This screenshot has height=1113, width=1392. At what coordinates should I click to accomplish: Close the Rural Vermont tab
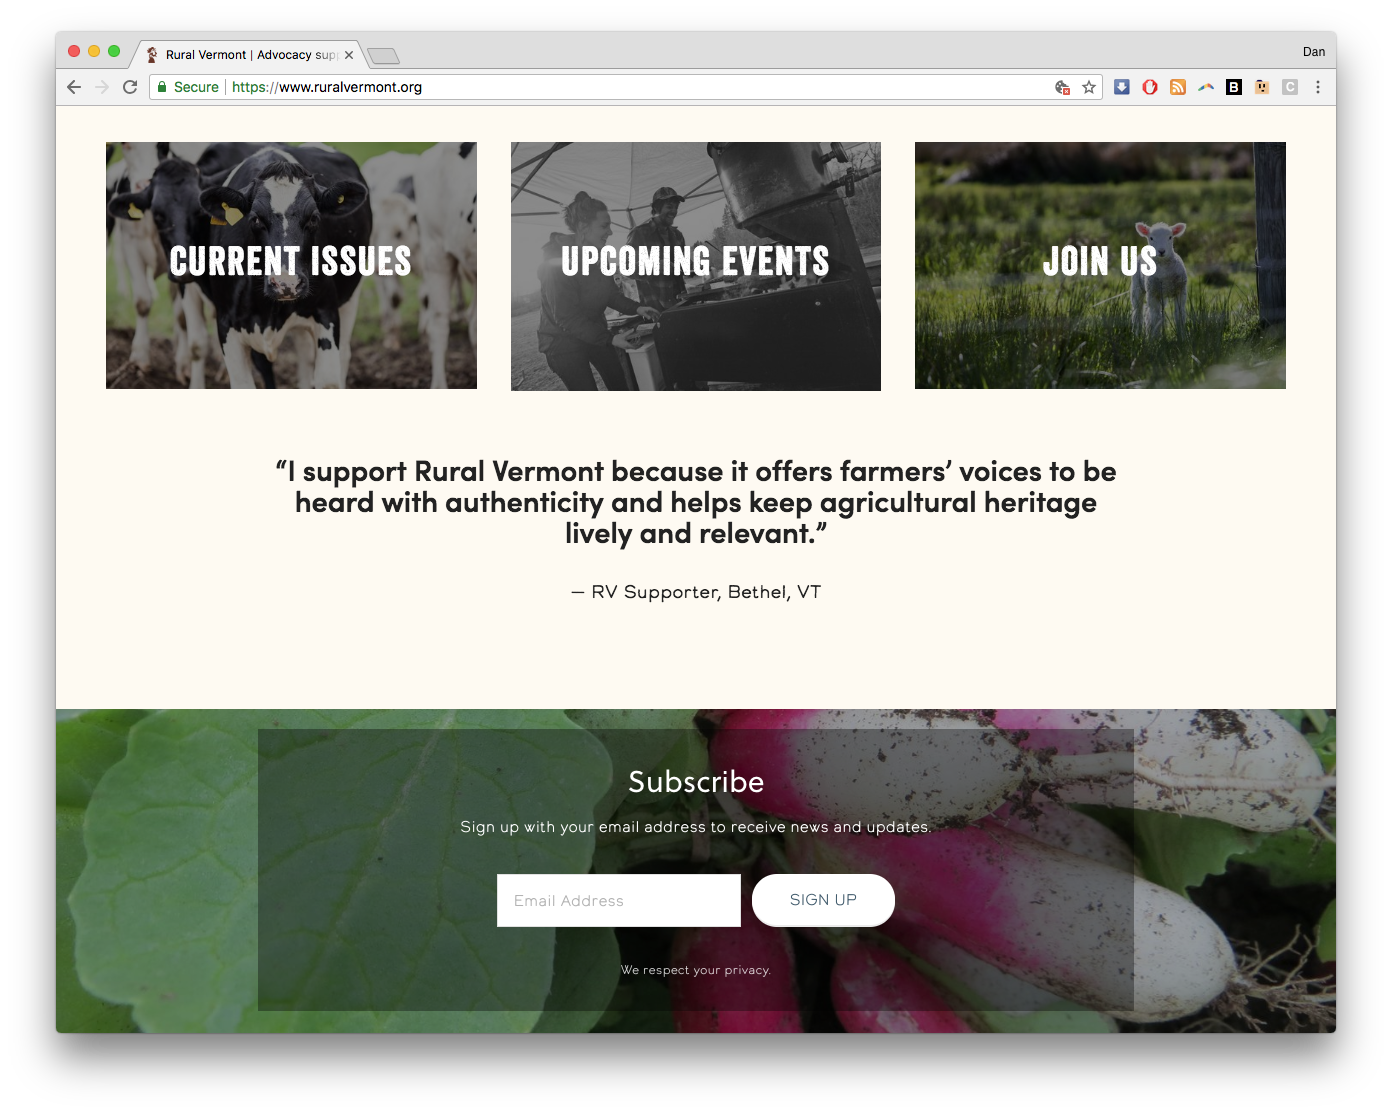pos(349,55)
